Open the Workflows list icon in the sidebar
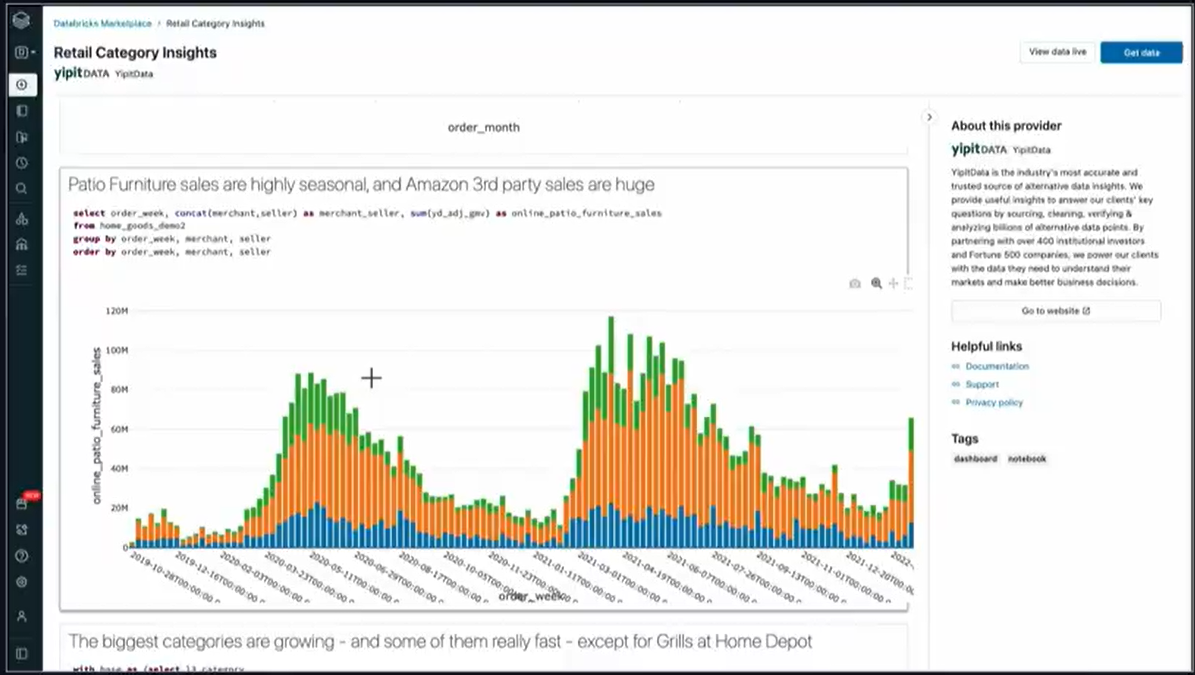1195x675 pixels. [22, 270]
